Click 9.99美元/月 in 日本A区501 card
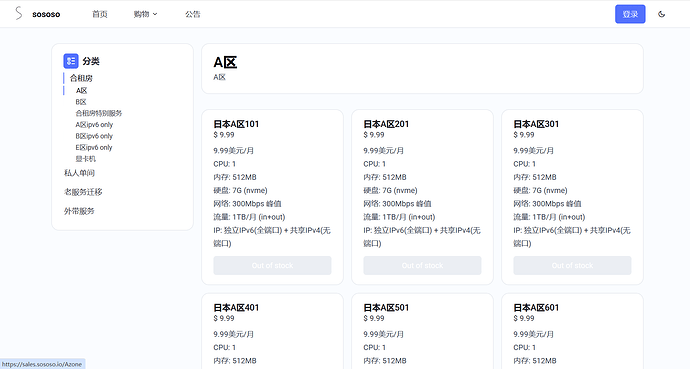 click(384, 334)
